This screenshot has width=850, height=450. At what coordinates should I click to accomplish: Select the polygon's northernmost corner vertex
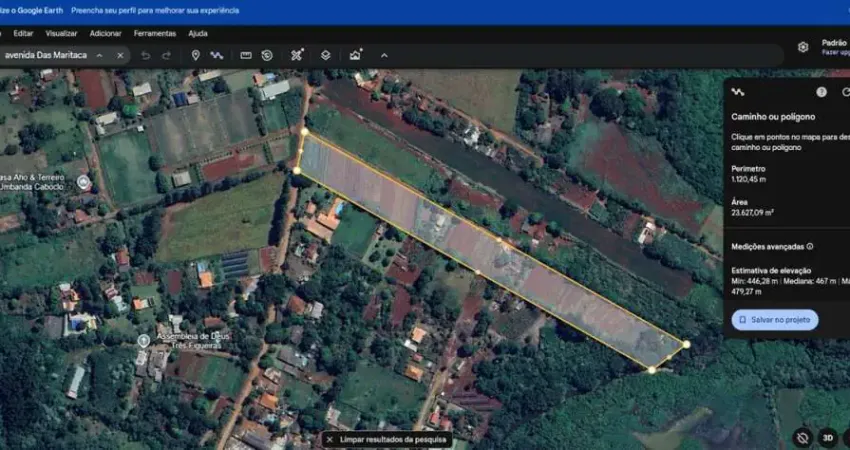(x=305, y=132)
